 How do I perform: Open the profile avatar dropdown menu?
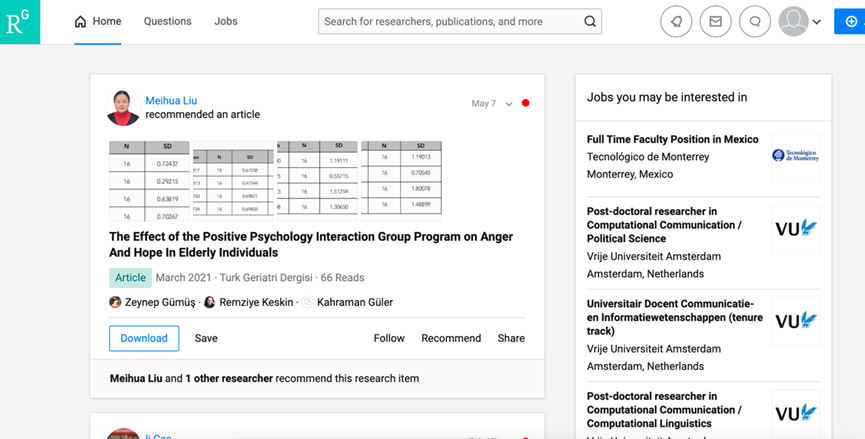[x=801, y=21]
